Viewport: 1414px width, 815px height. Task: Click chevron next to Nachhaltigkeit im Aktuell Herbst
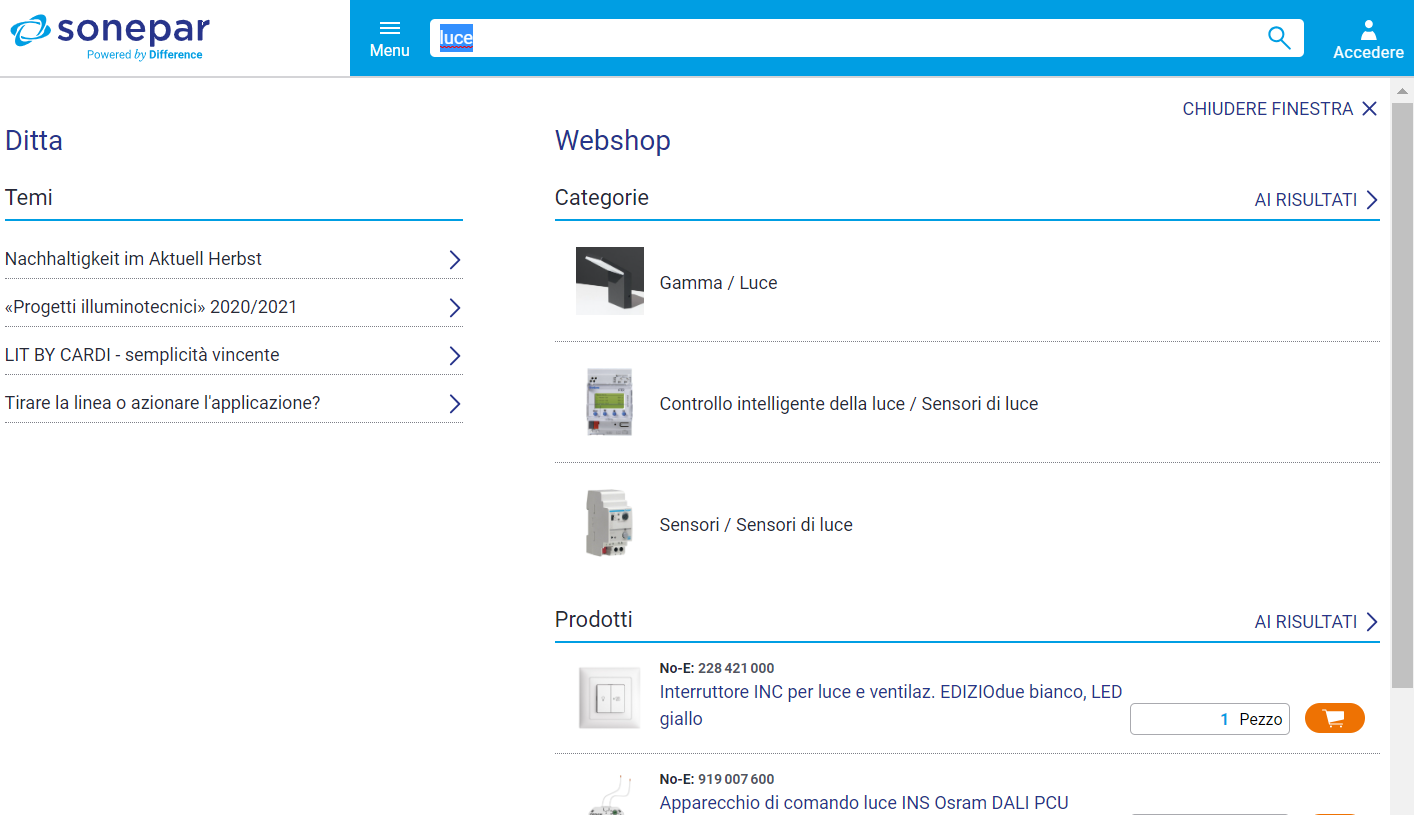click(x=455, y=260)
